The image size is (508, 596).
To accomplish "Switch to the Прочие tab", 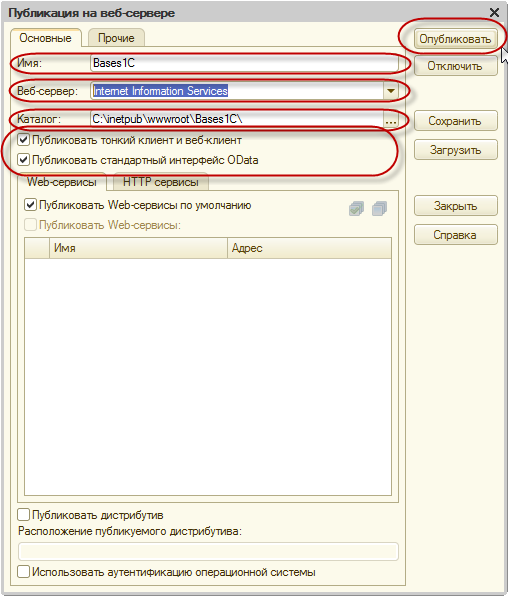I will click(116, 38).
